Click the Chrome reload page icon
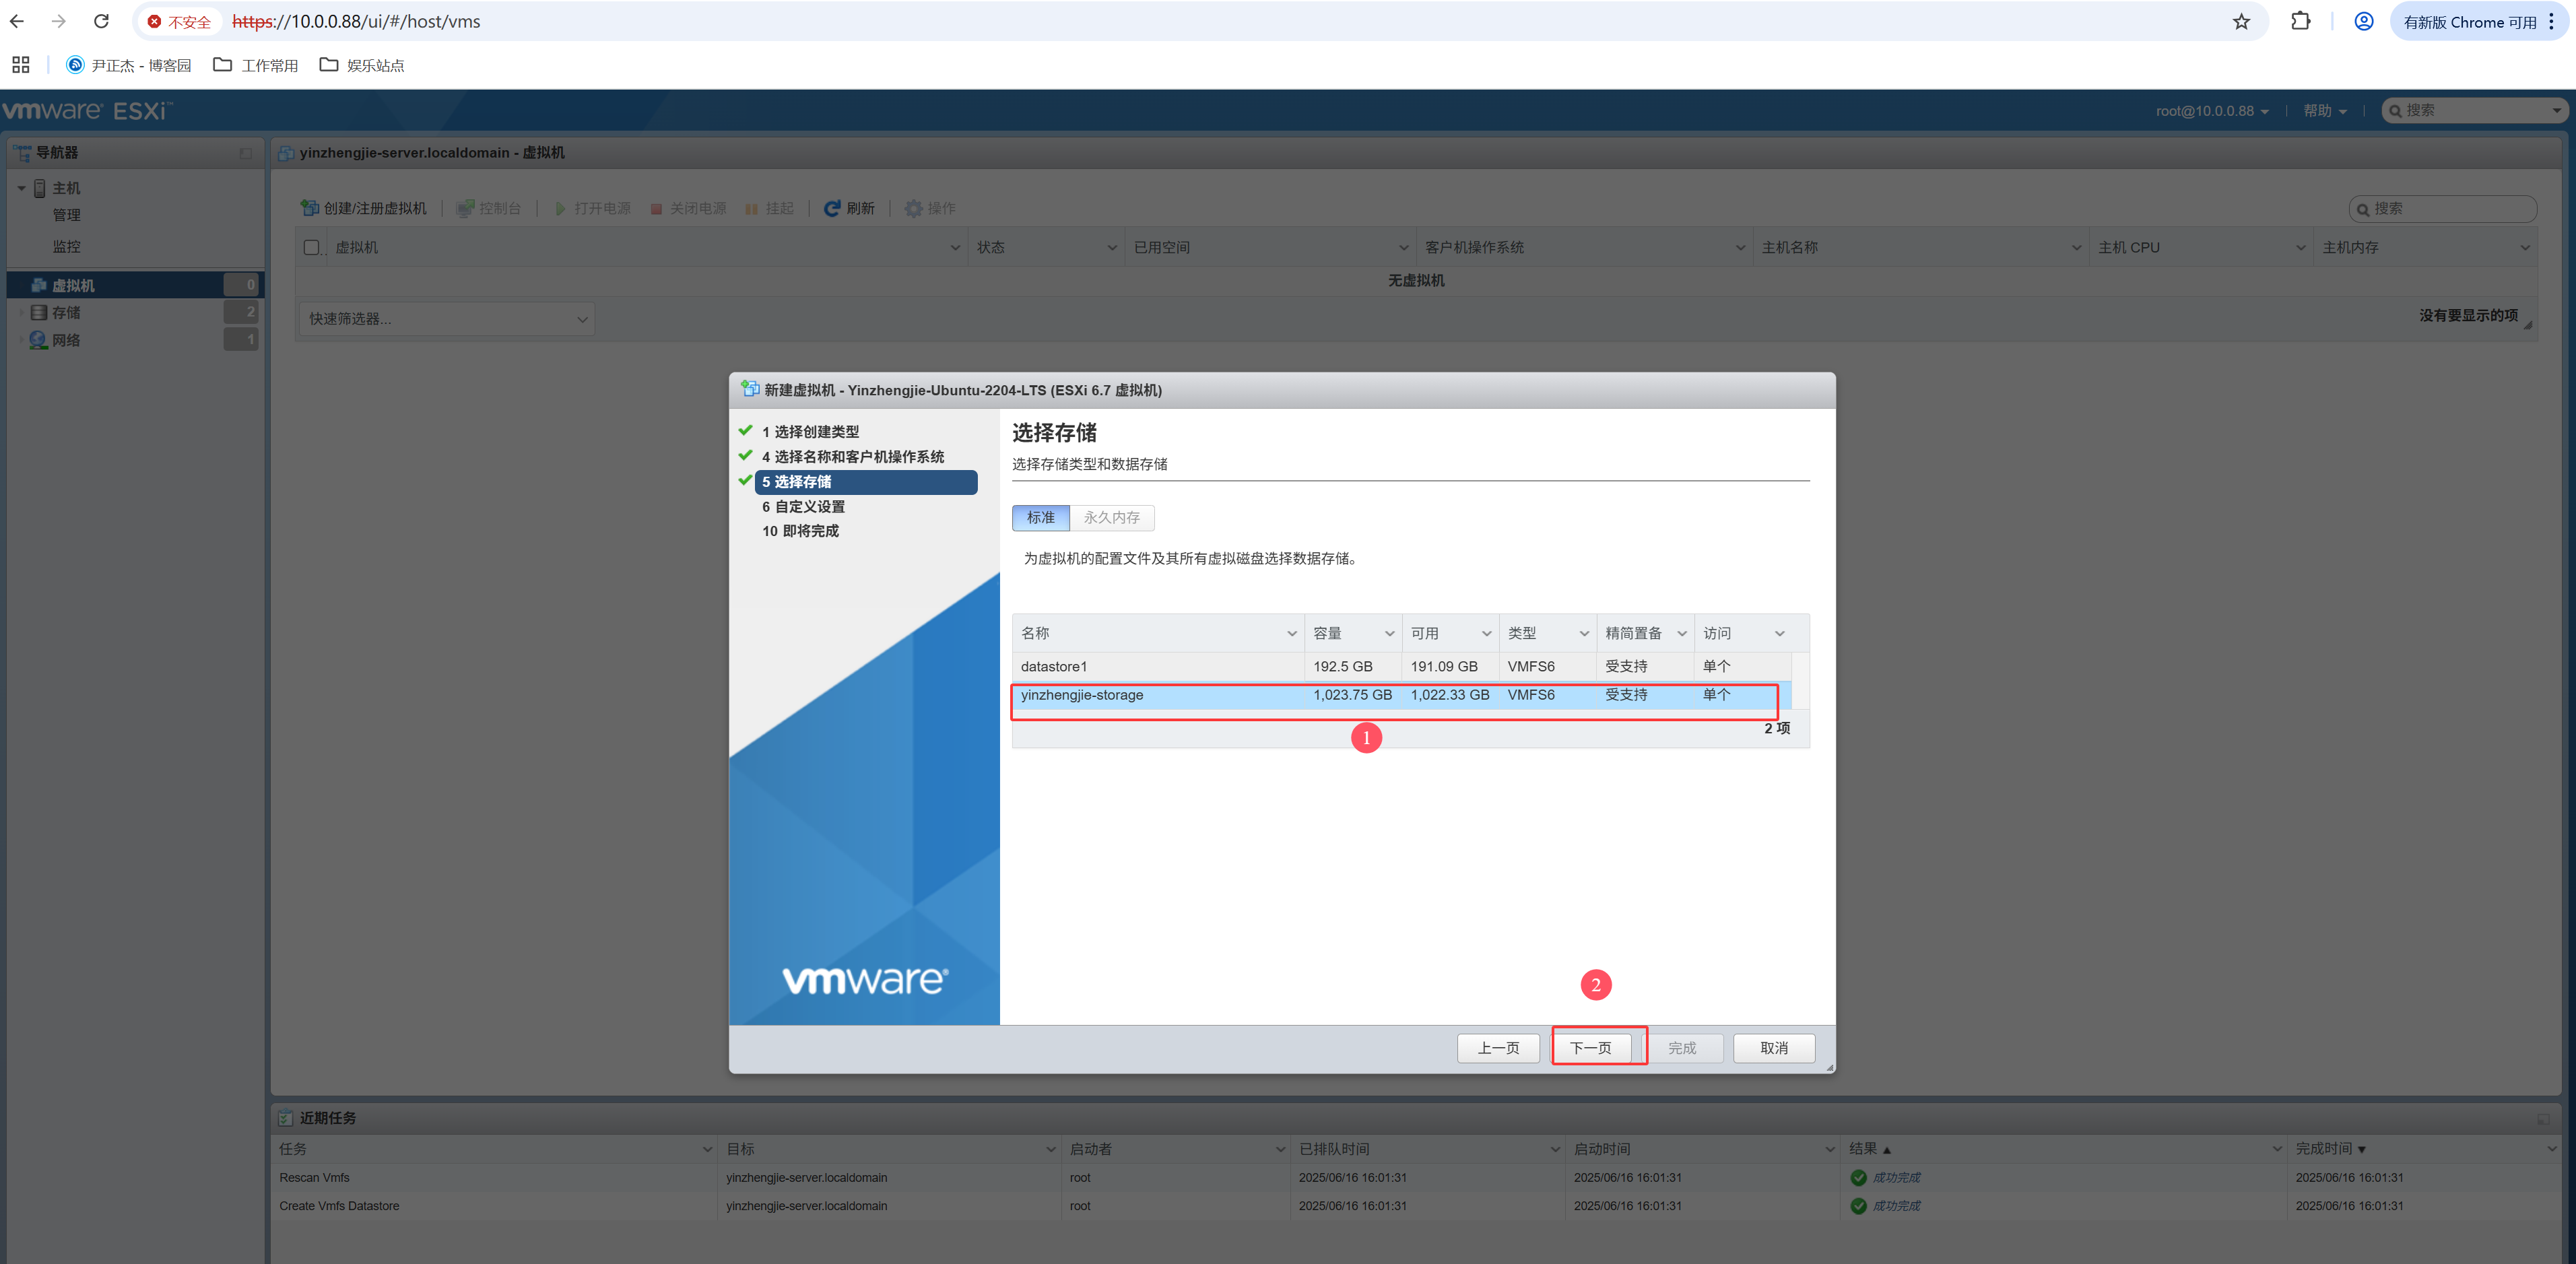 tap(101, 21)
